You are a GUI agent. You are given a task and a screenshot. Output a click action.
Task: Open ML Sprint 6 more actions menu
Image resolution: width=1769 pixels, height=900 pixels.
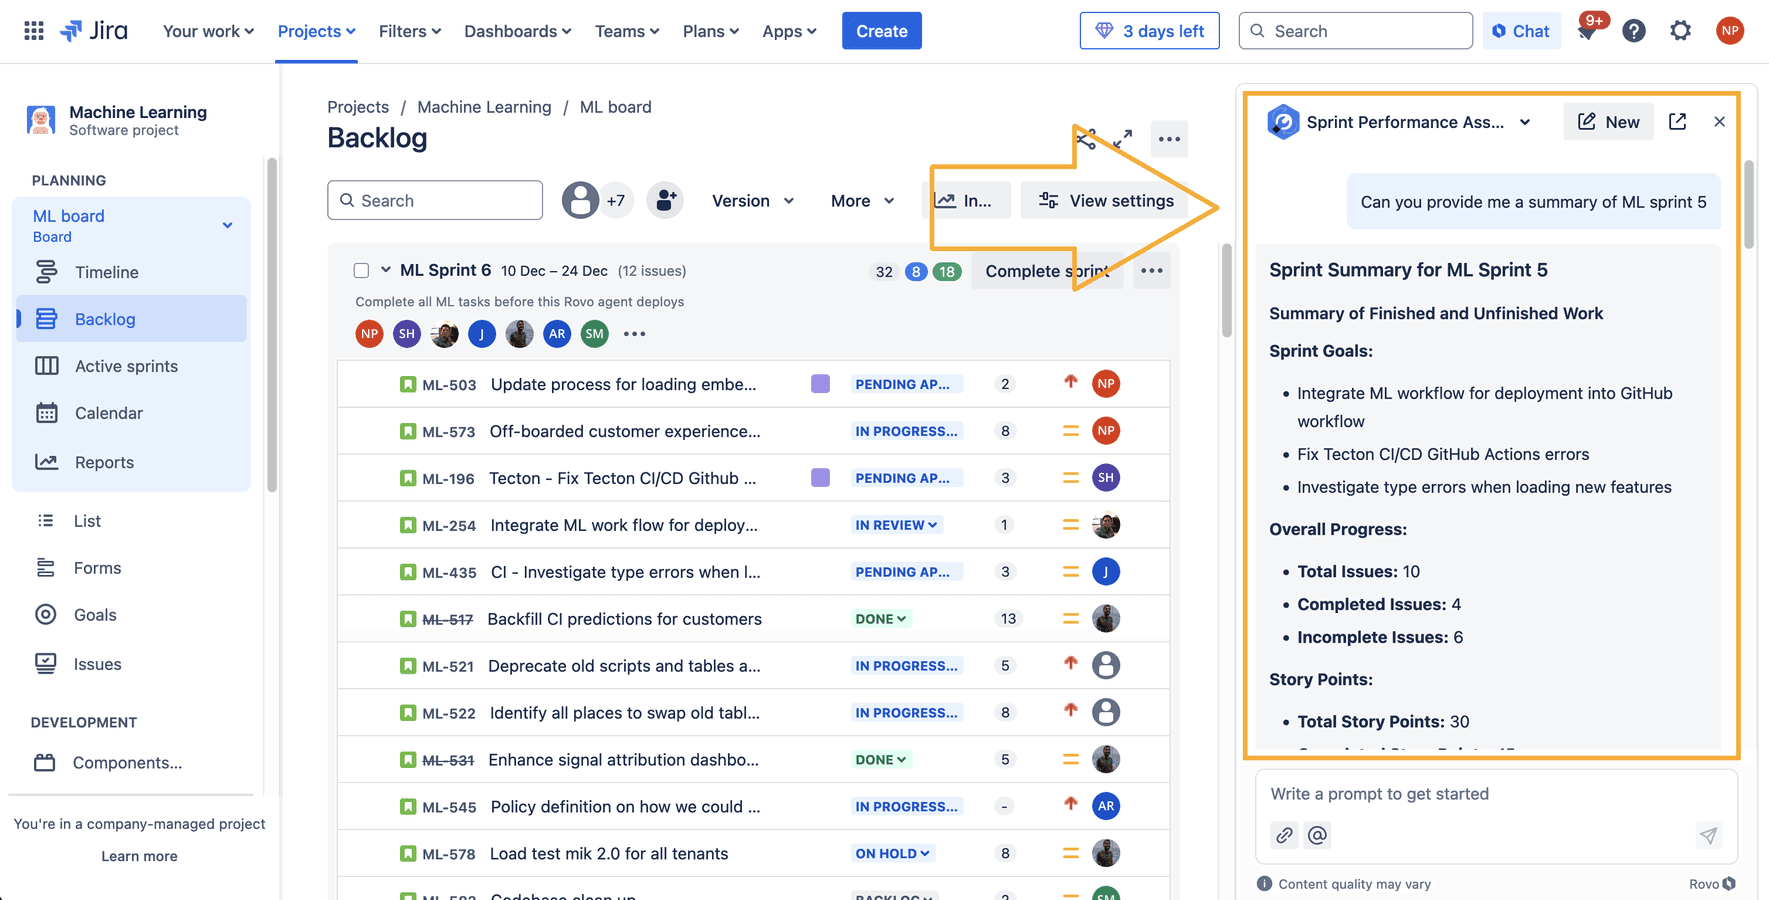[1152, 271]
